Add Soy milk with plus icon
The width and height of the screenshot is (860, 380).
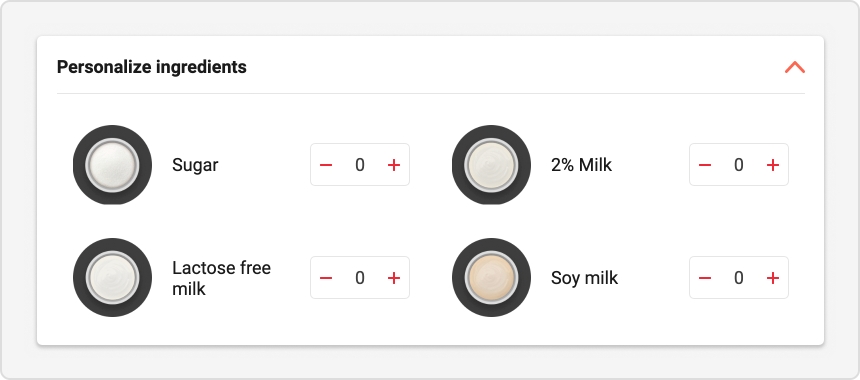[773, 278]
